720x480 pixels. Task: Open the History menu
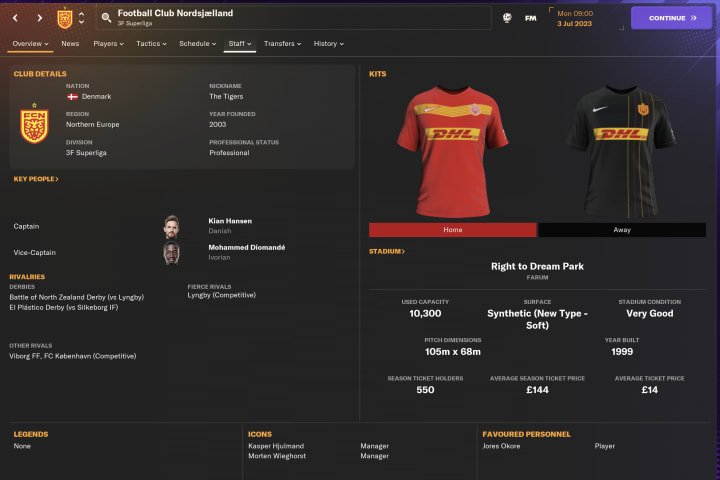[328, 44]
